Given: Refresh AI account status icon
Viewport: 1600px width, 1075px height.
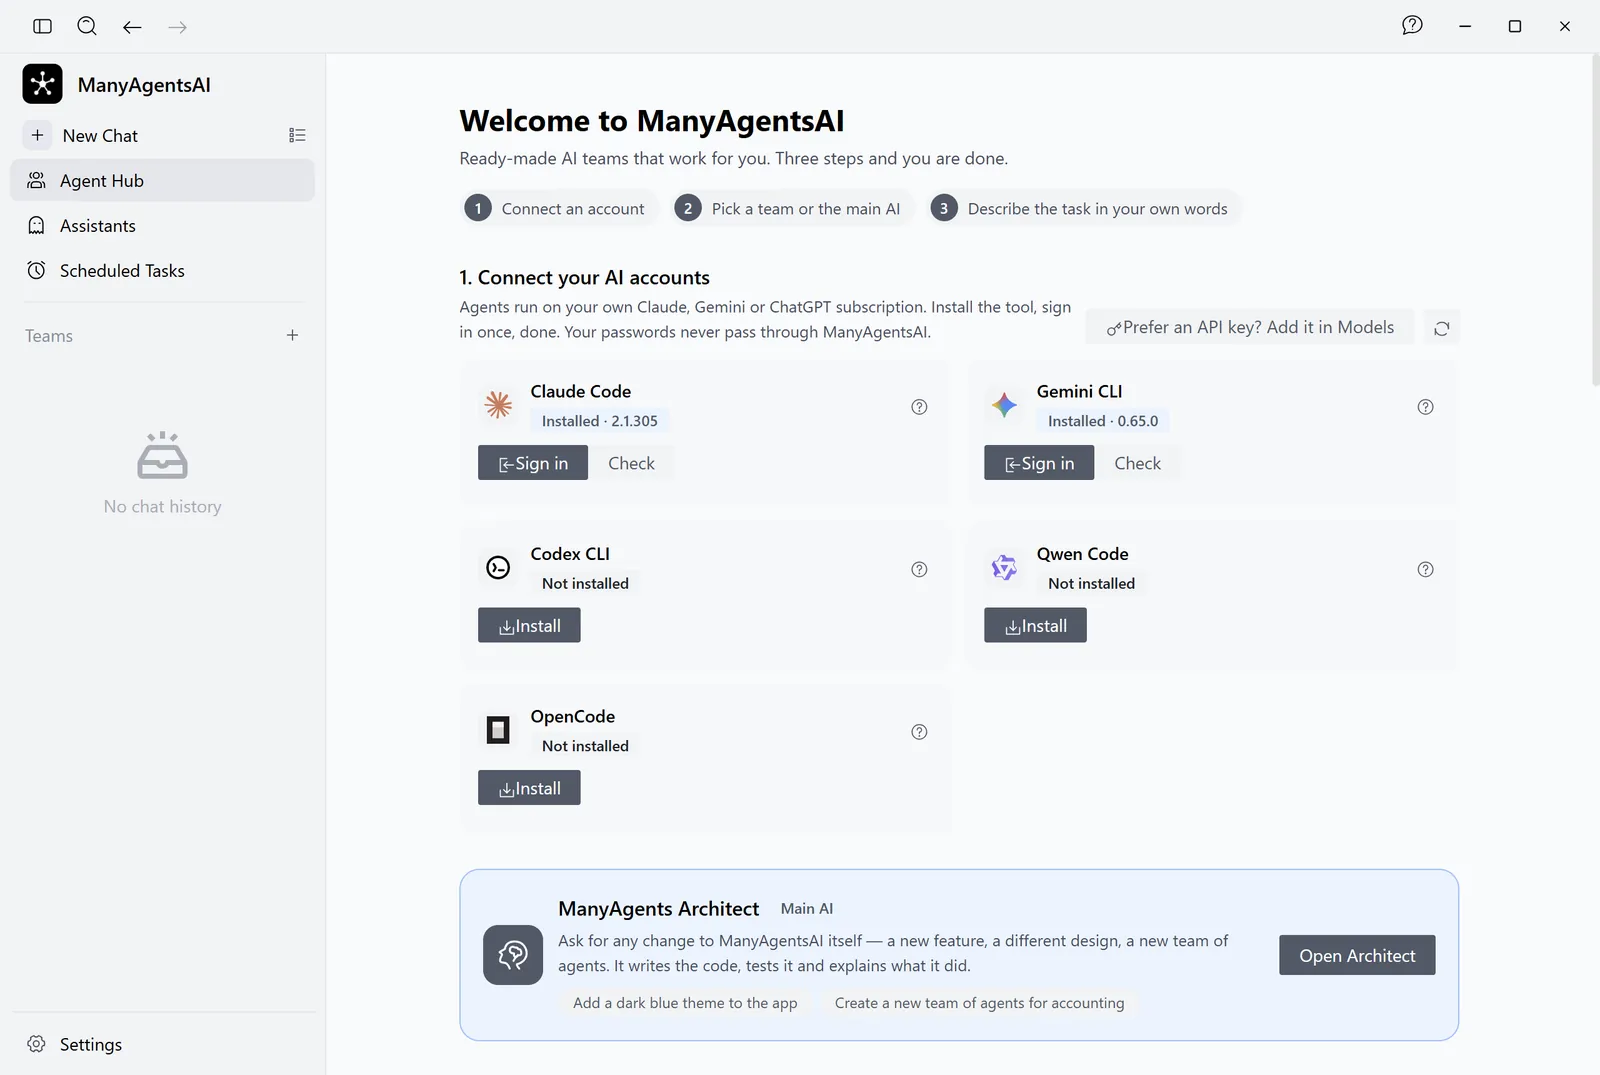Looking at the screenshot, I should pos(1441,328).
